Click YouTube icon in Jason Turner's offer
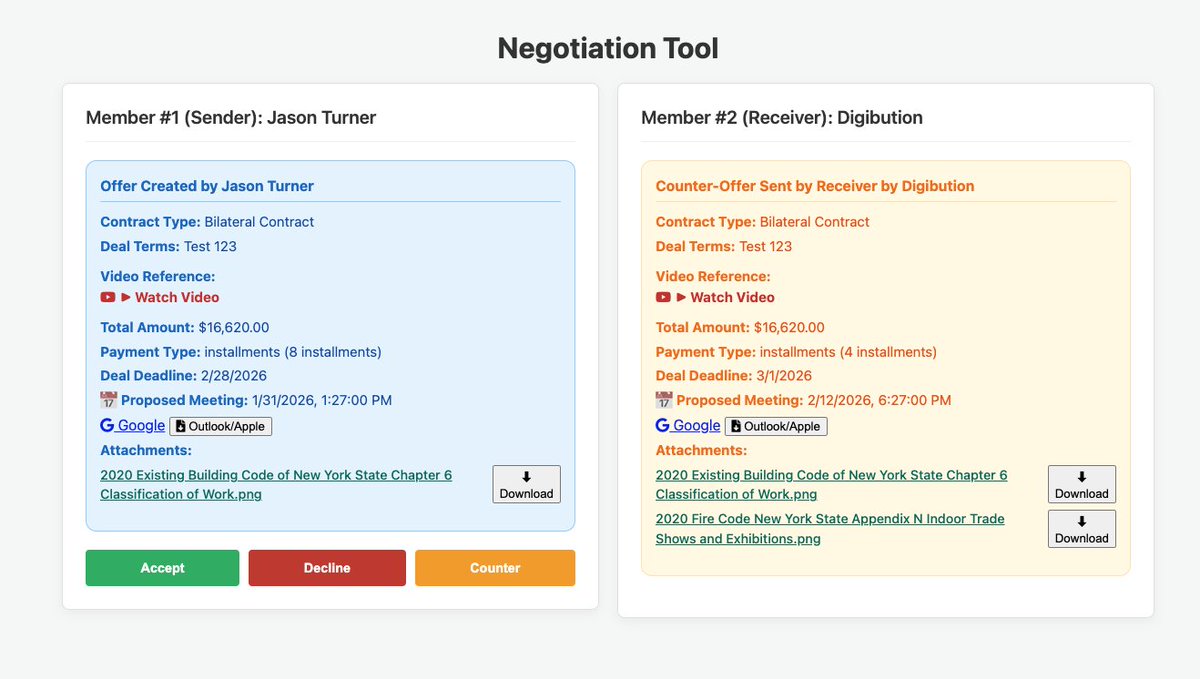The height and width of the screenshot is (679, 1200). [x=108, y=297]
